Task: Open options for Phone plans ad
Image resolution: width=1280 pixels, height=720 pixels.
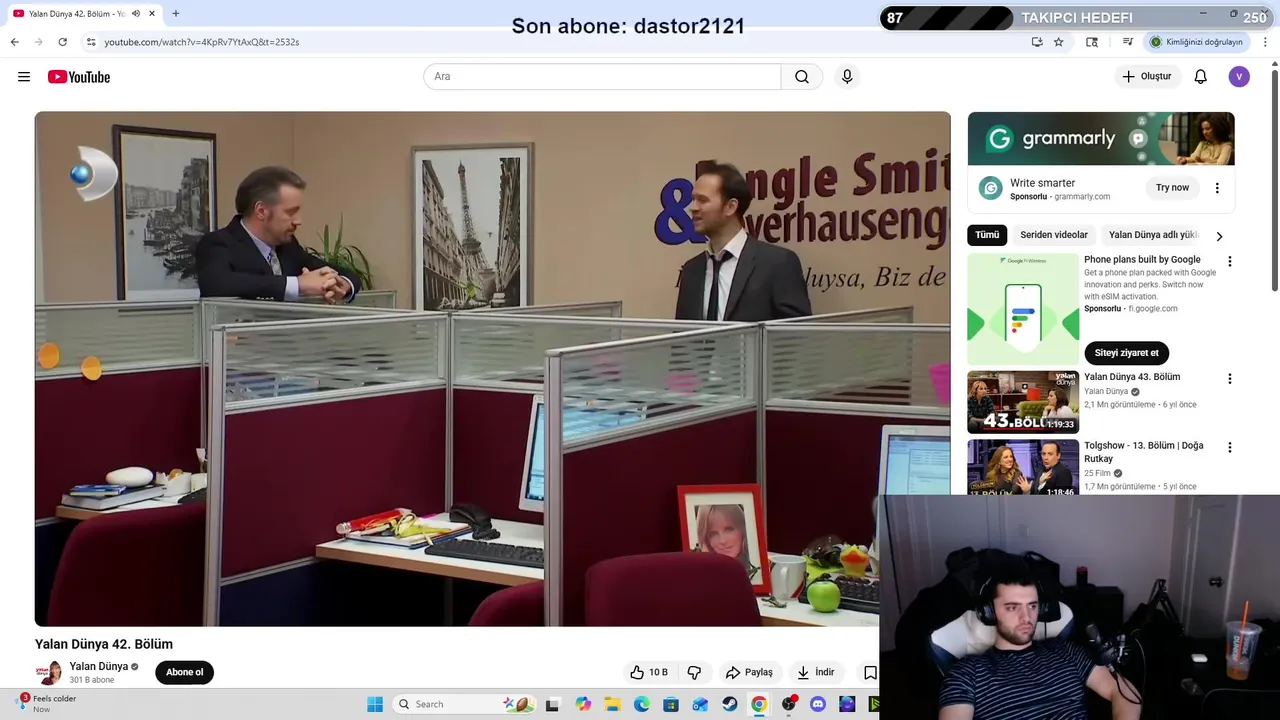Action: click(x=1230, y=261)
